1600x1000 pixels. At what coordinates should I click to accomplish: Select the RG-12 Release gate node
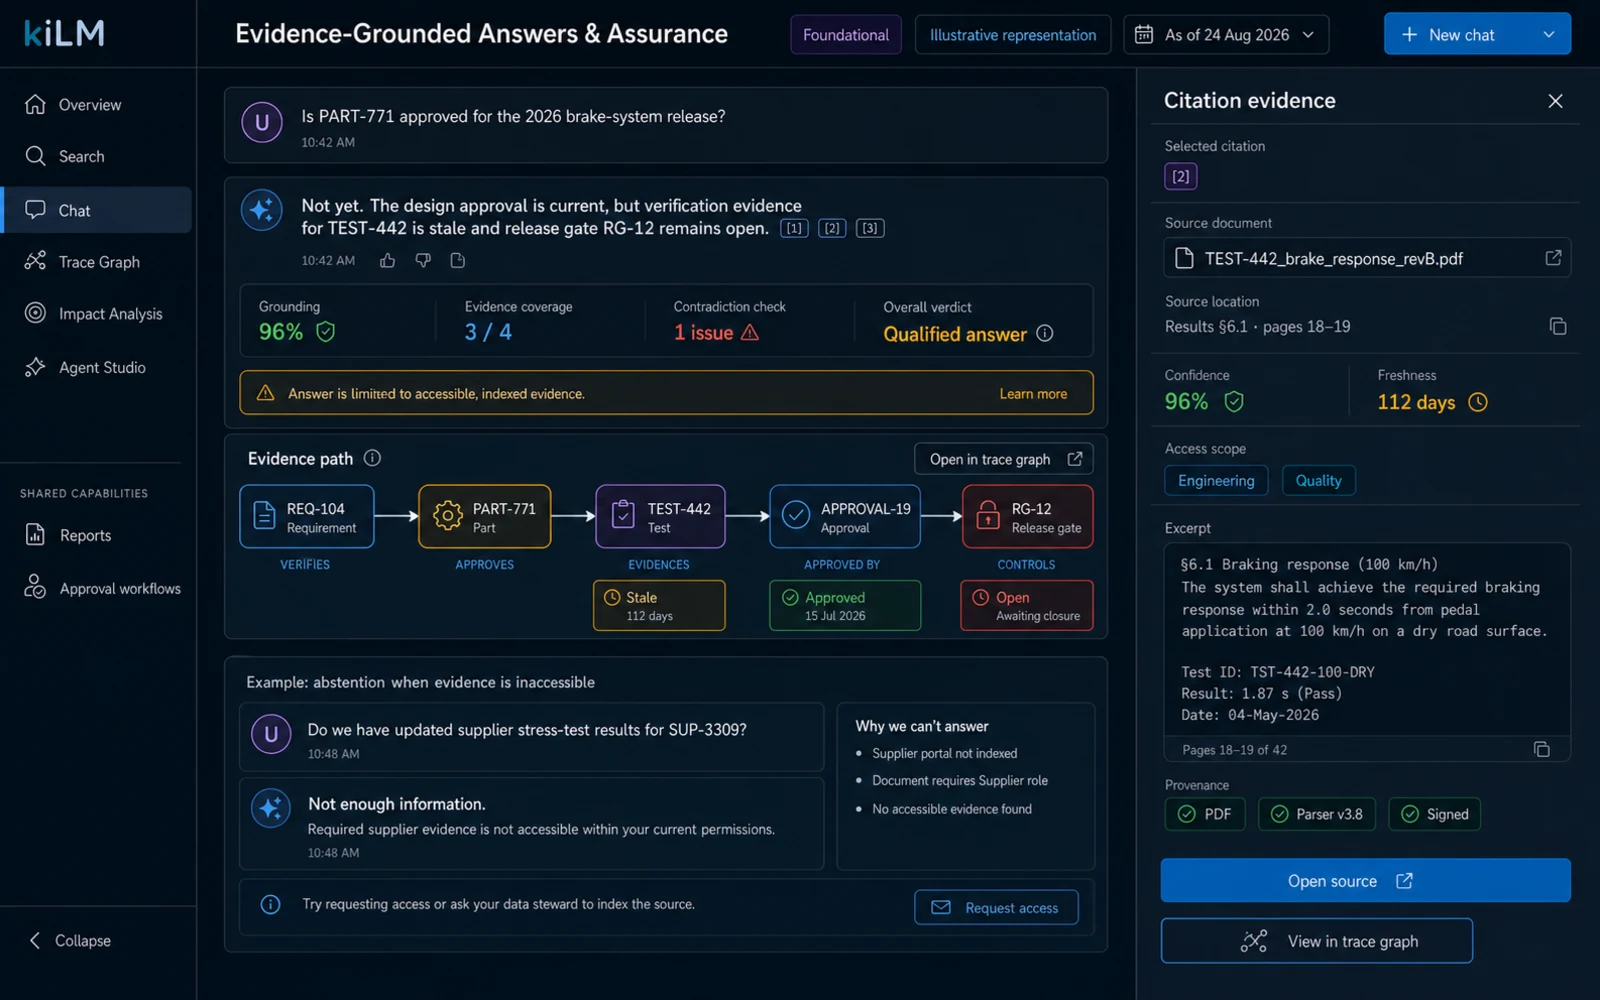click(x=1027, y=517)
